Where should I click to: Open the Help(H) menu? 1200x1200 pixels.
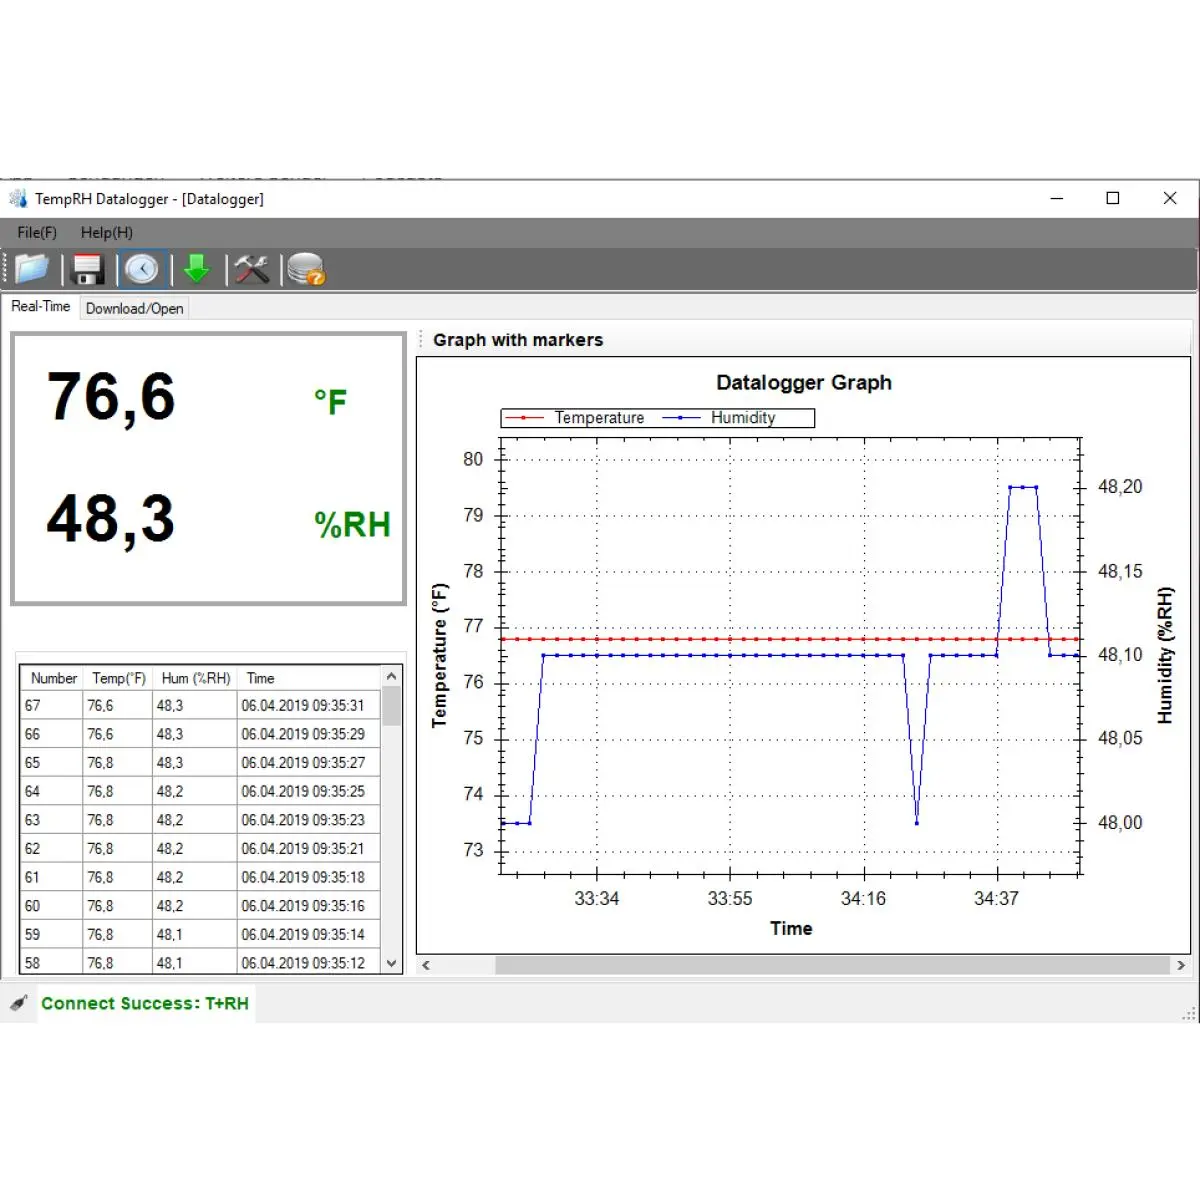click(106, 232)
